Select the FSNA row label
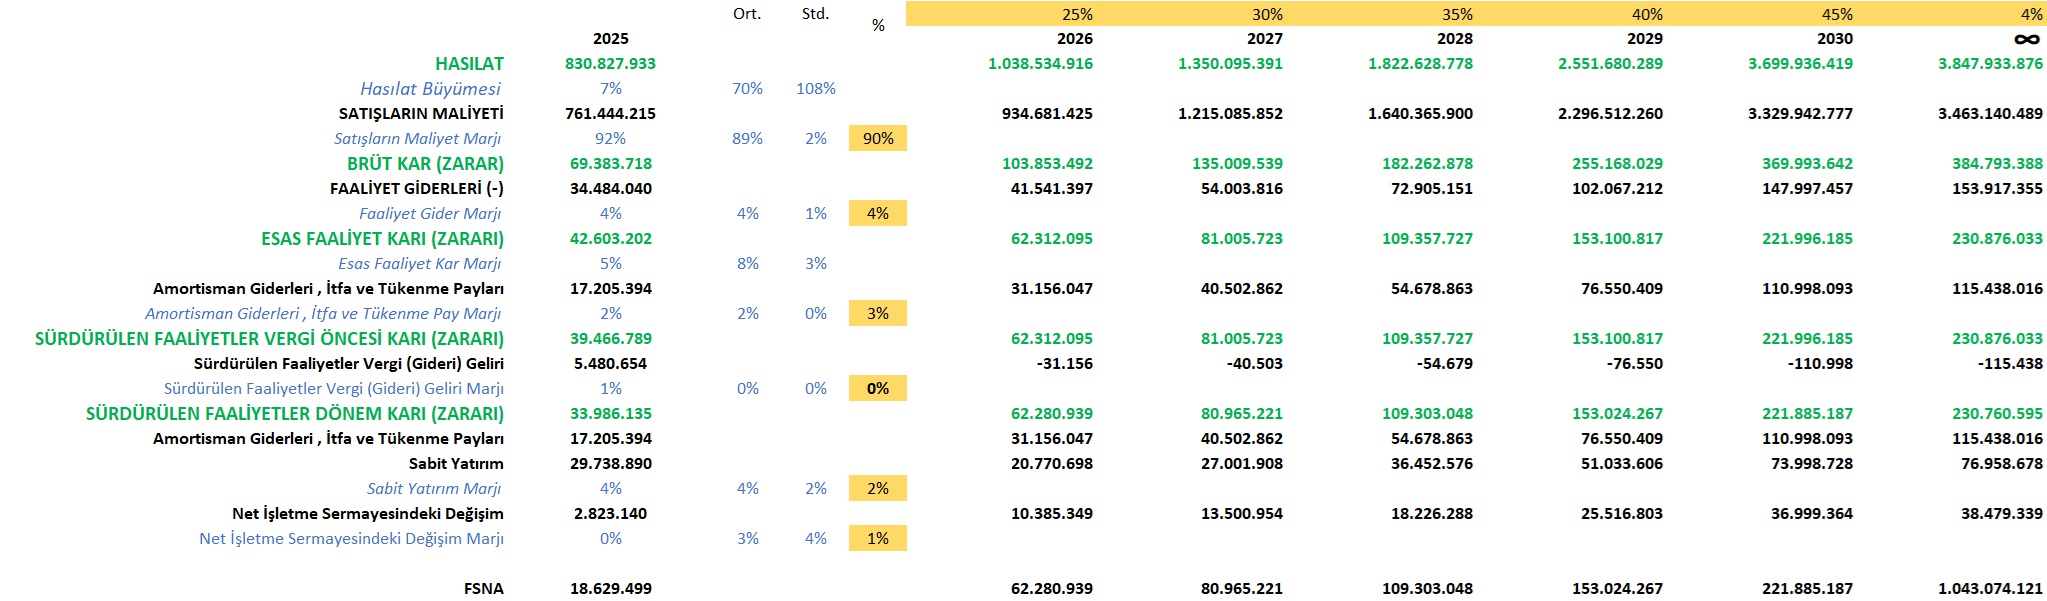The height and width of the screenshot is (601, 2047). click(483, 589)
